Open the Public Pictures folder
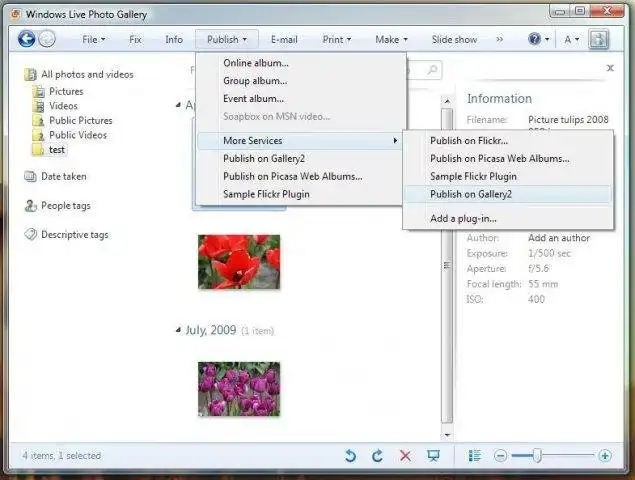635x480 pixels. [81, 121]
